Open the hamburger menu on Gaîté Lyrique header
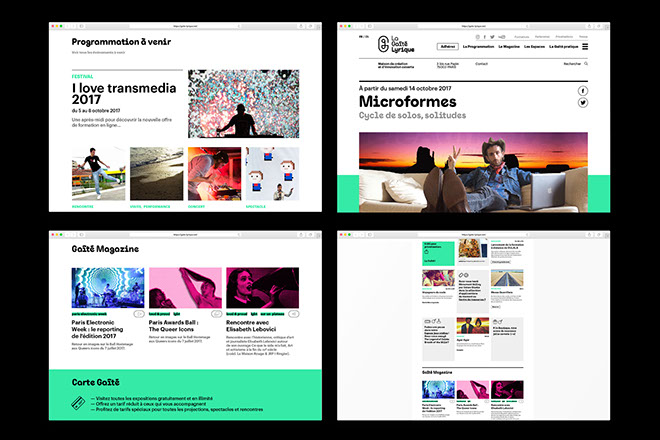Image resolution: width=660 pixels, height=440 pixels. click(585, 47)
